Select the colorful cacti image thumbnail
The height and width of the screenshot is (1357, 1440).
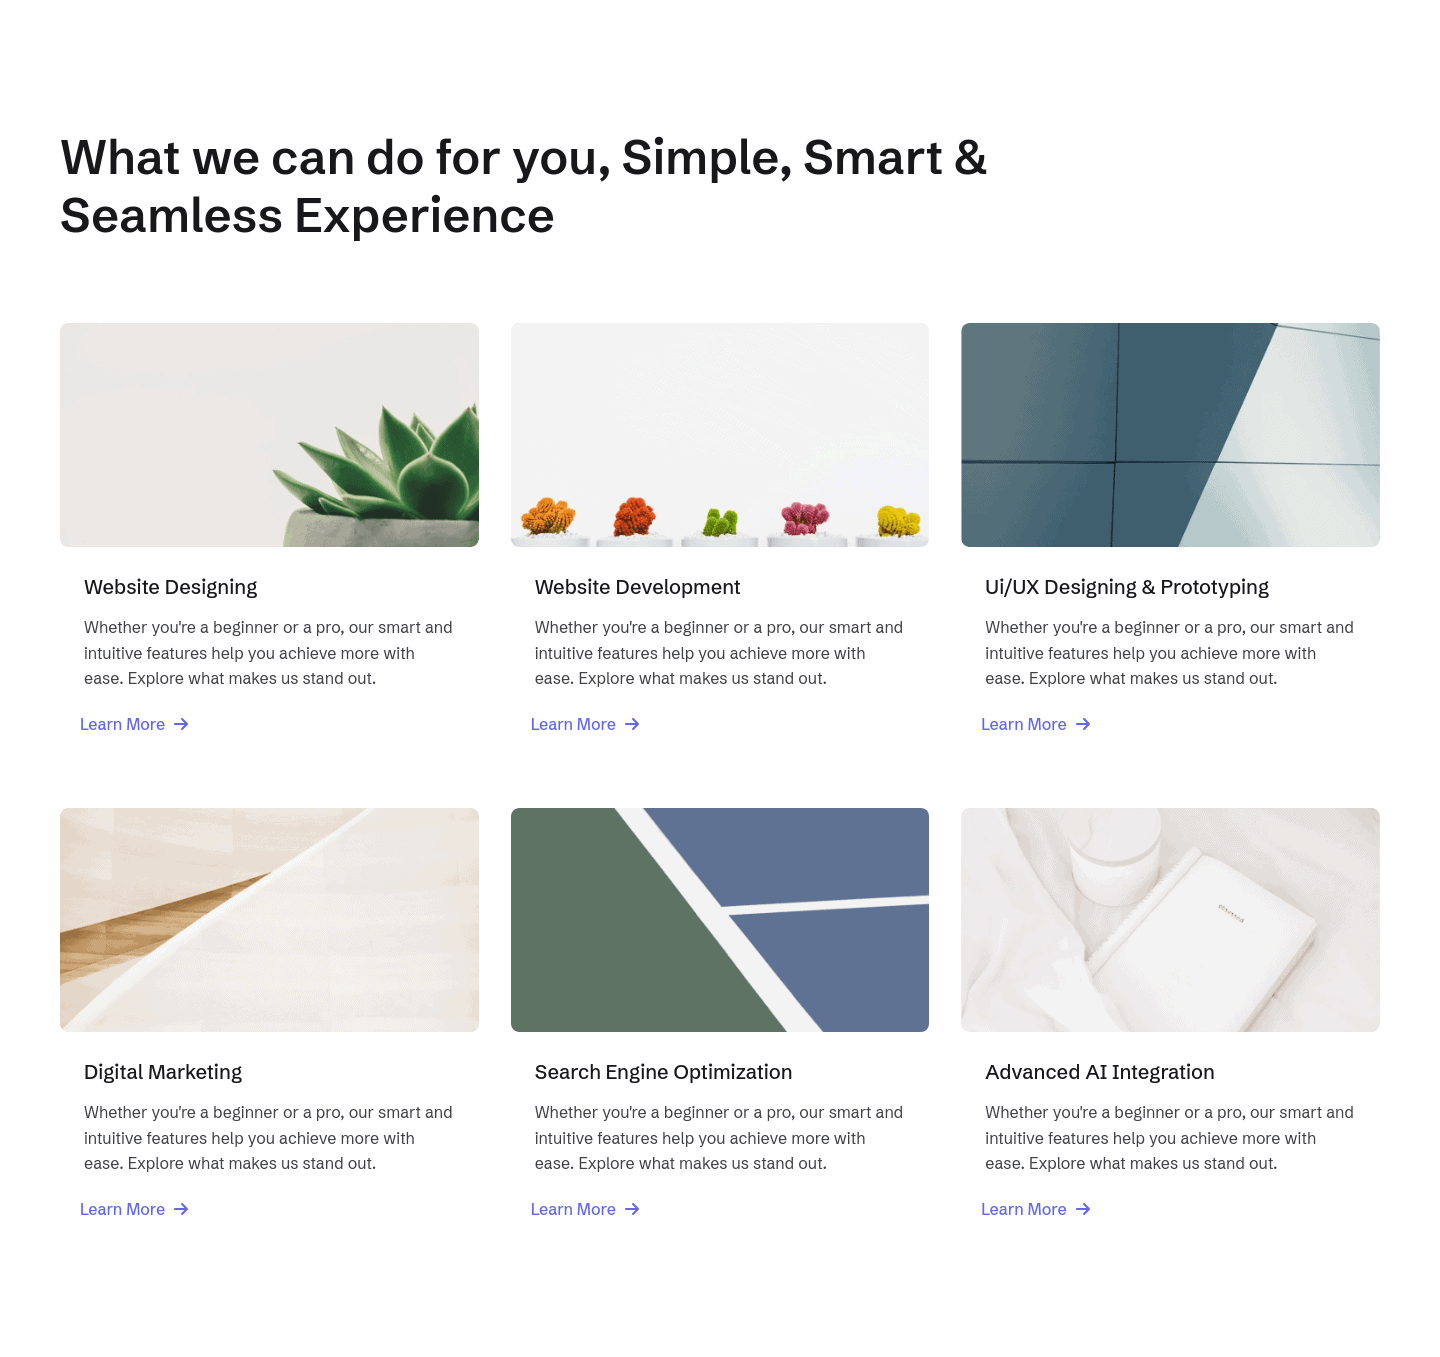point(720,435)
